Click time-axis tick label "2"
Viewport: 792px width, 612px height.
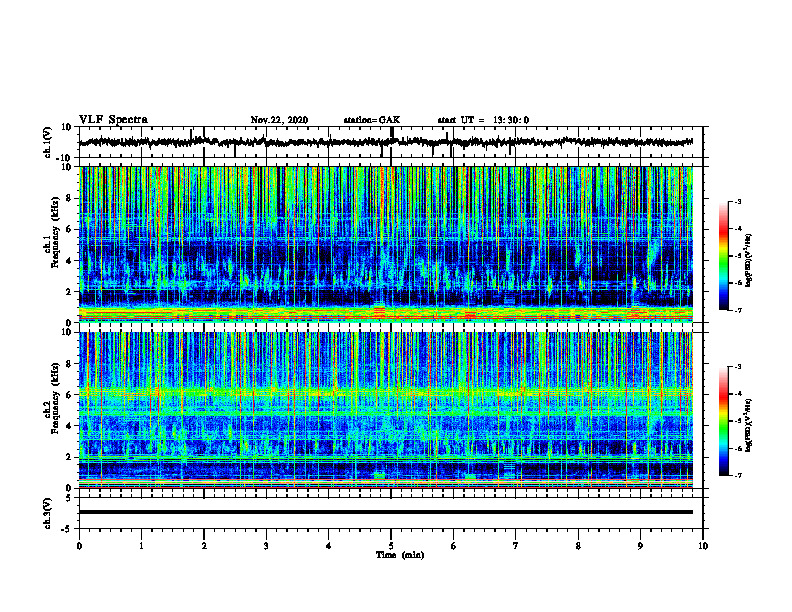point(204,546)
